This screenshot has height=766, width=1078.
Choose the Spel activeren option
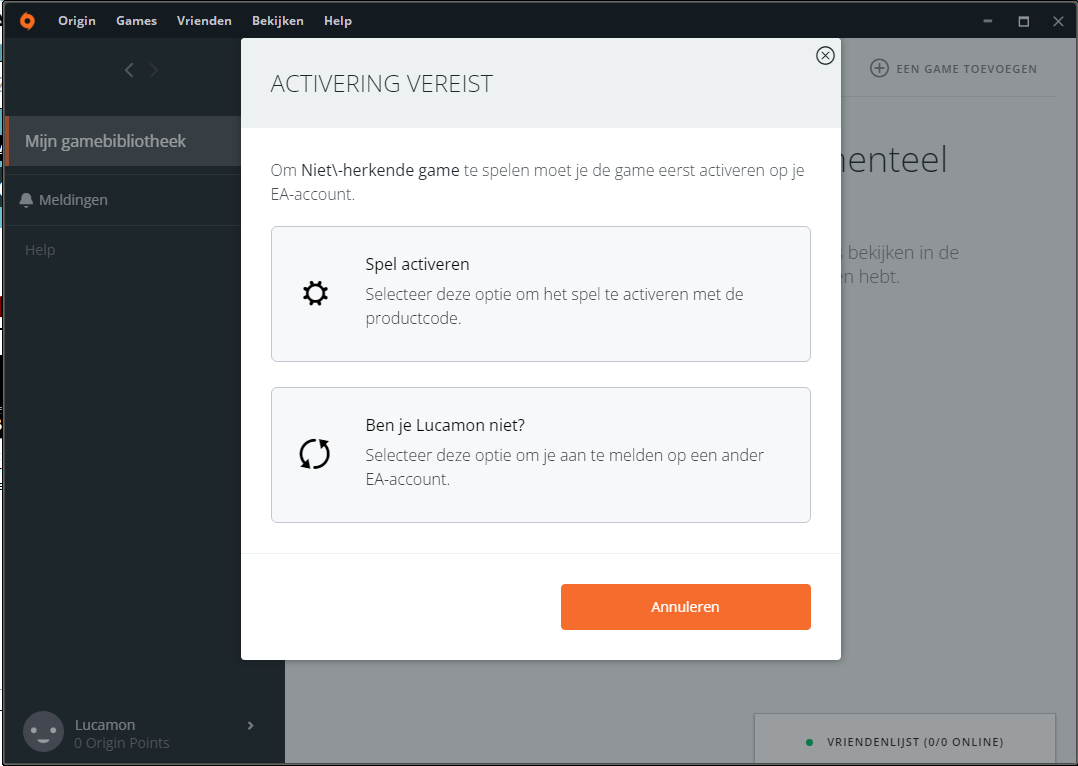[540, 294]
